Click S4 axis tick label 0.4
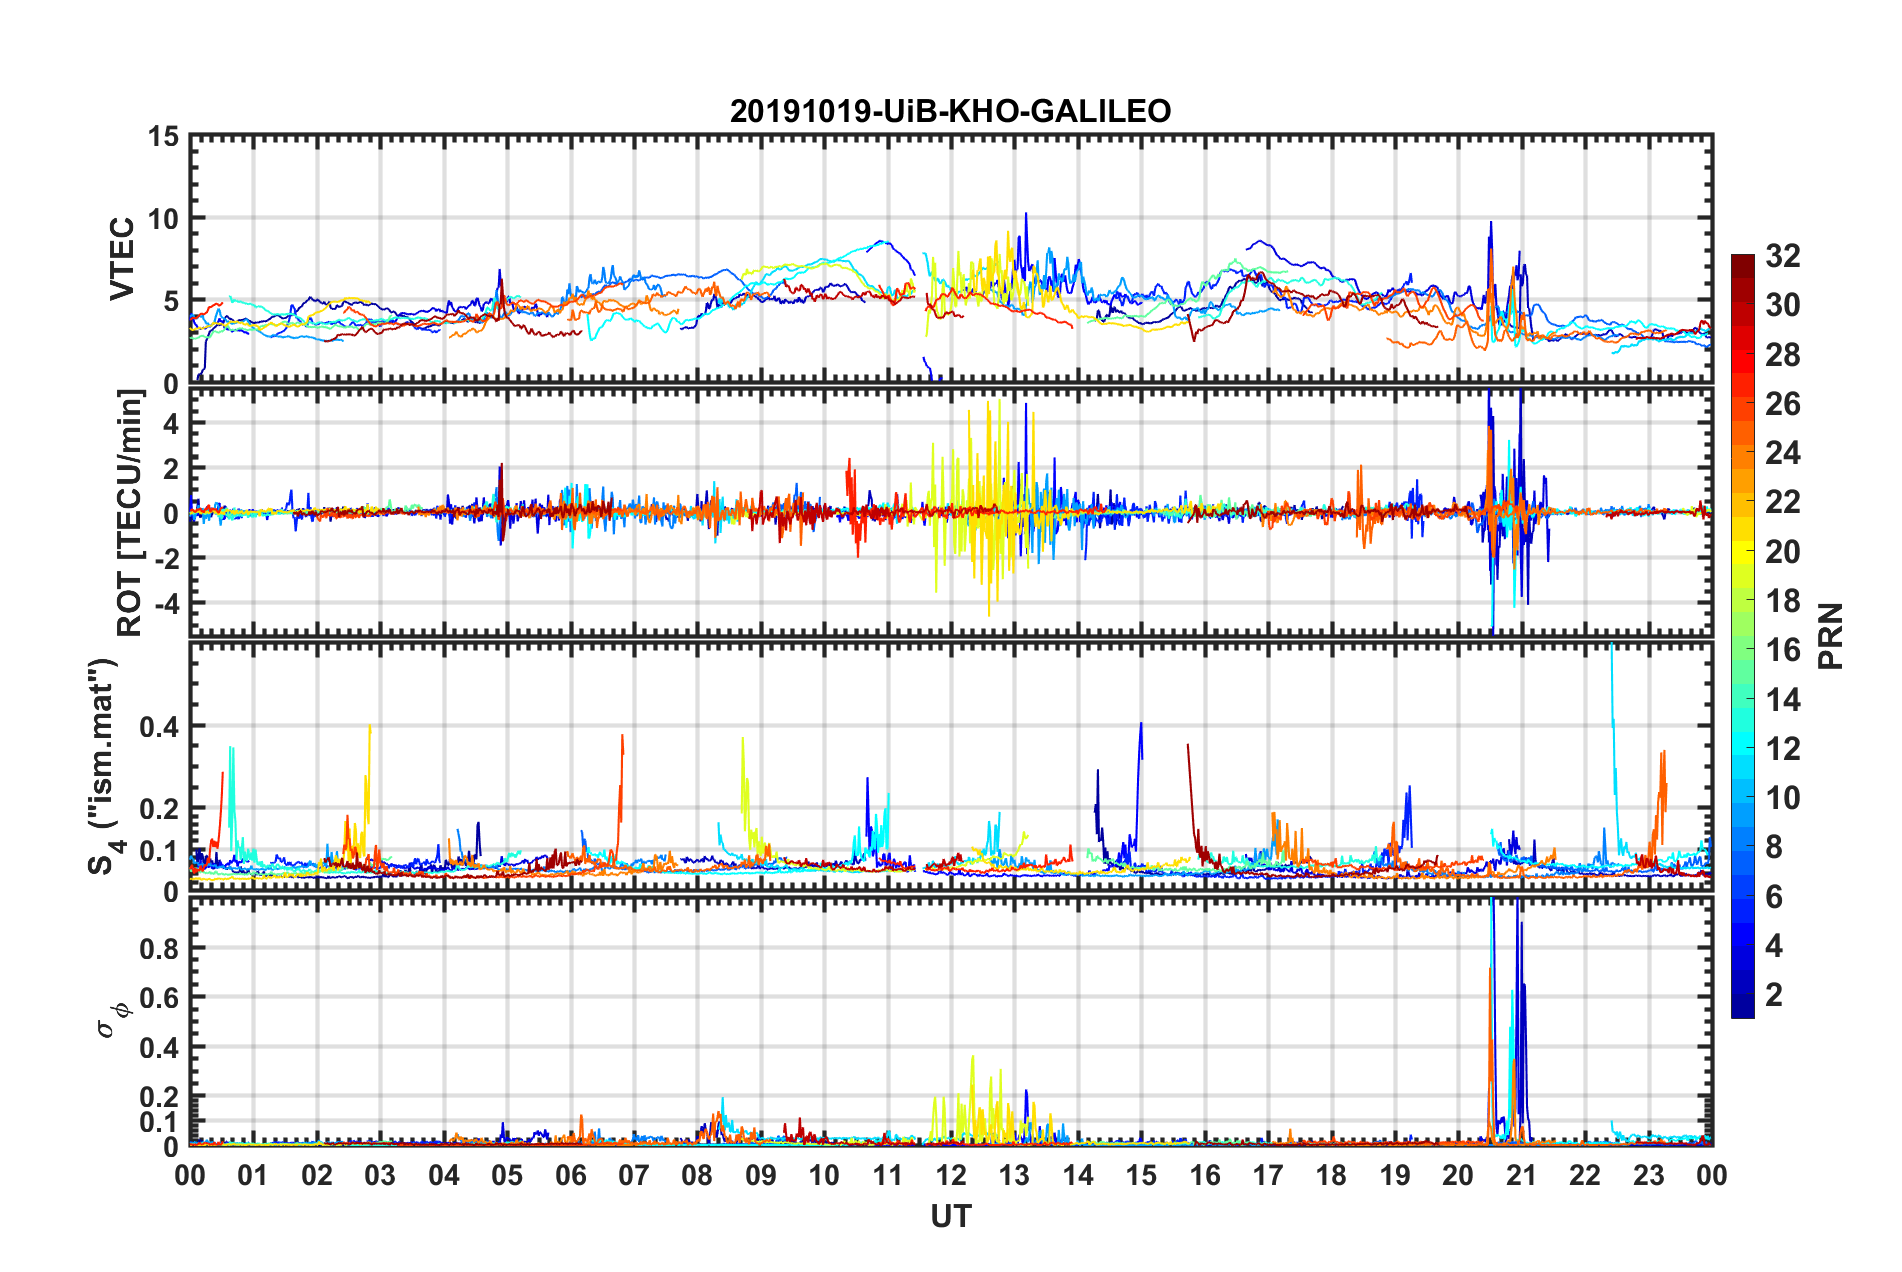The width and height of the screenshot is (1902, 1272). [x=159, y=727]
